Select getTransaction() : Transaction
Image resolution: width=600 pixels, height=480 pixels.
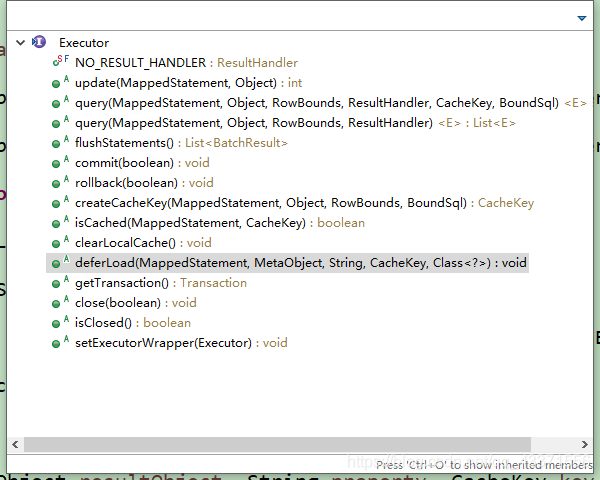[x=161, y=283]
